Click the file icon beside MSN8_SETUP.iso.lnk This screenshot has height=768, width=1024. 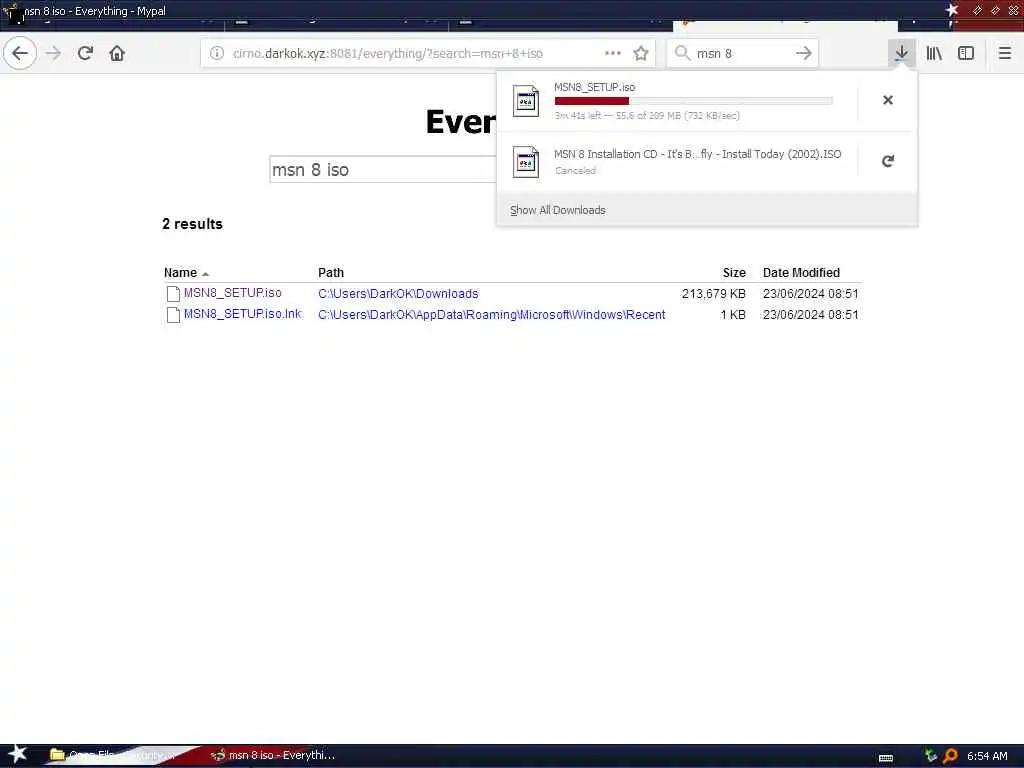pyautogui.click(x=173, y=315)
